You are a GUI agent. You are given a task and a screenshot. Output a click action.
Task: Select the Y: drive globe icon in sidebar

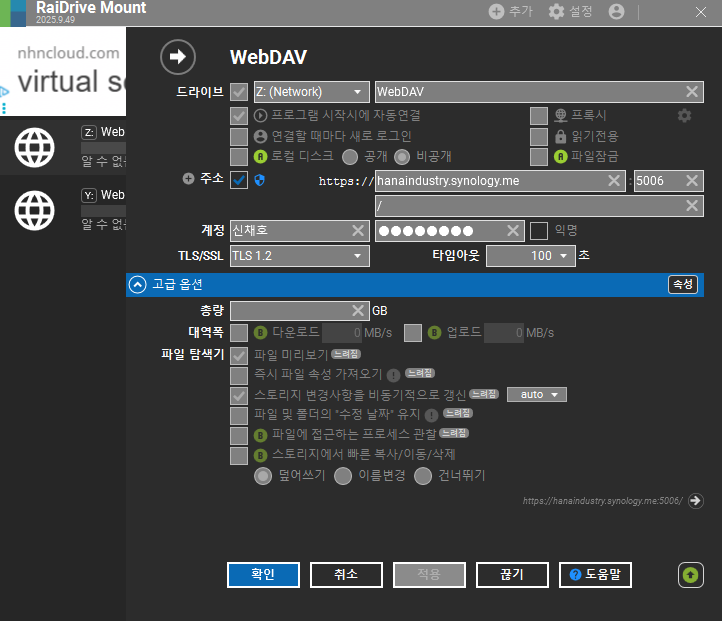pyautogui.click(x=35, y=210)
